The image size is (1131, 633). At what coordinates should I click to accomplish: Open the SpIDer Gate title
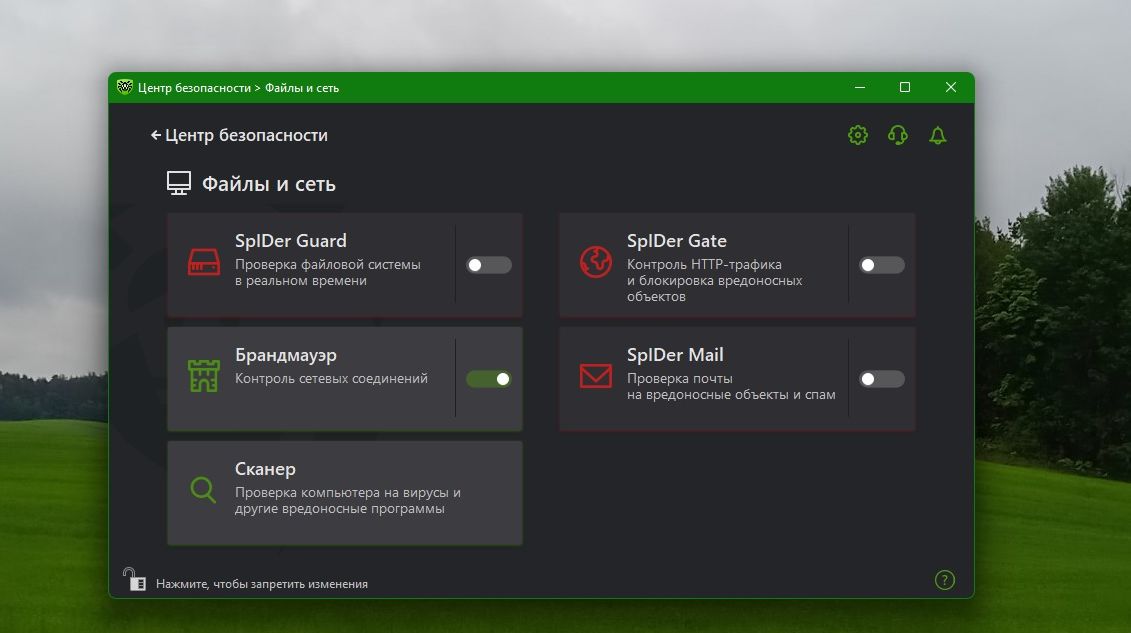click(677, 241)
